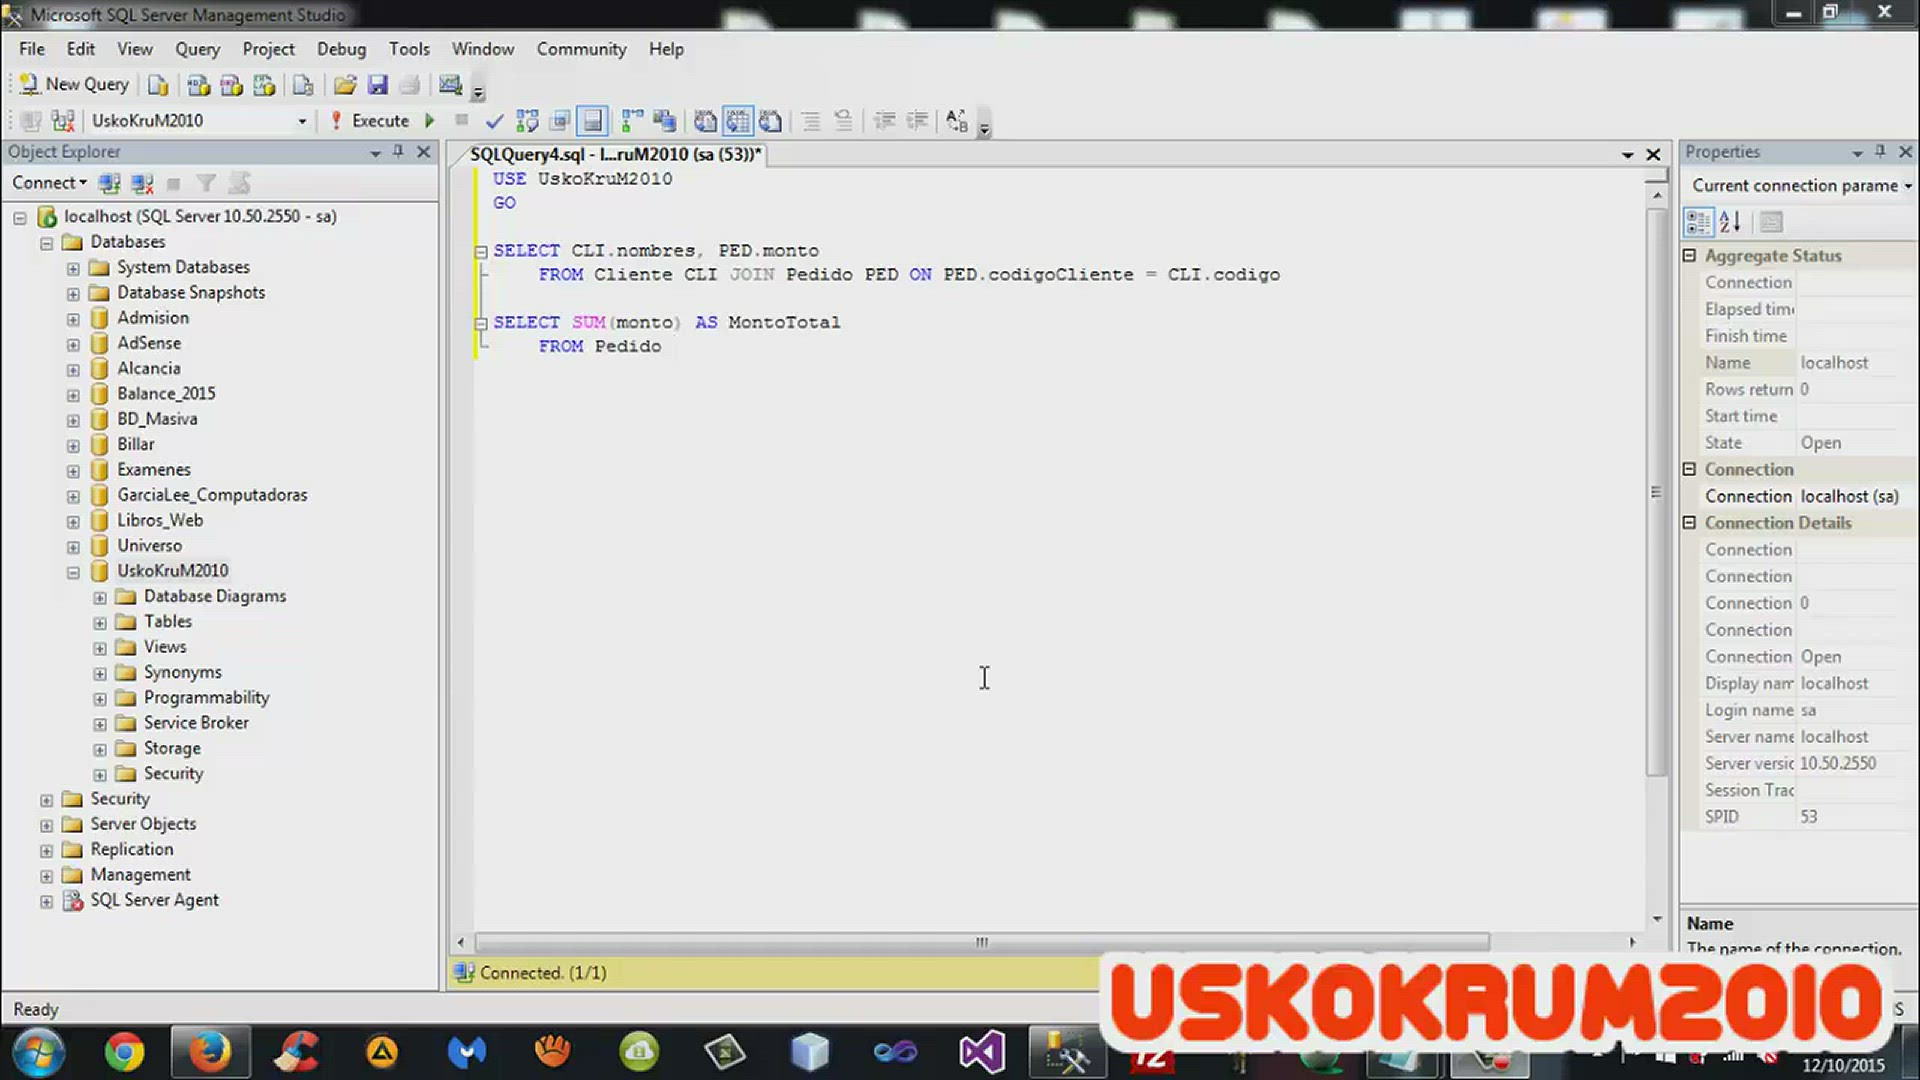The width and height of the screenshot is (1920, 1080).
Task: Select the Management folder
Action: coord(140,875)
